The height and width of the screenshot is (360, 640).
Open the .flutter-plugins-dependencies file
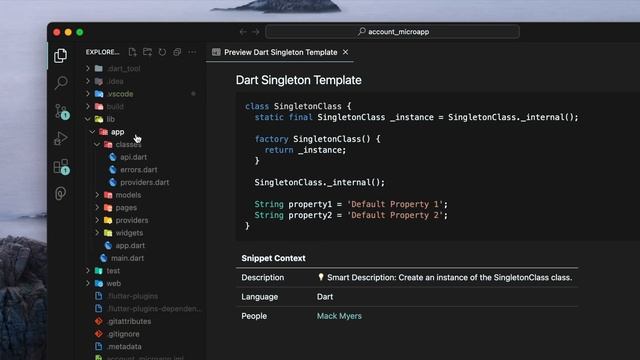[154, 309]
